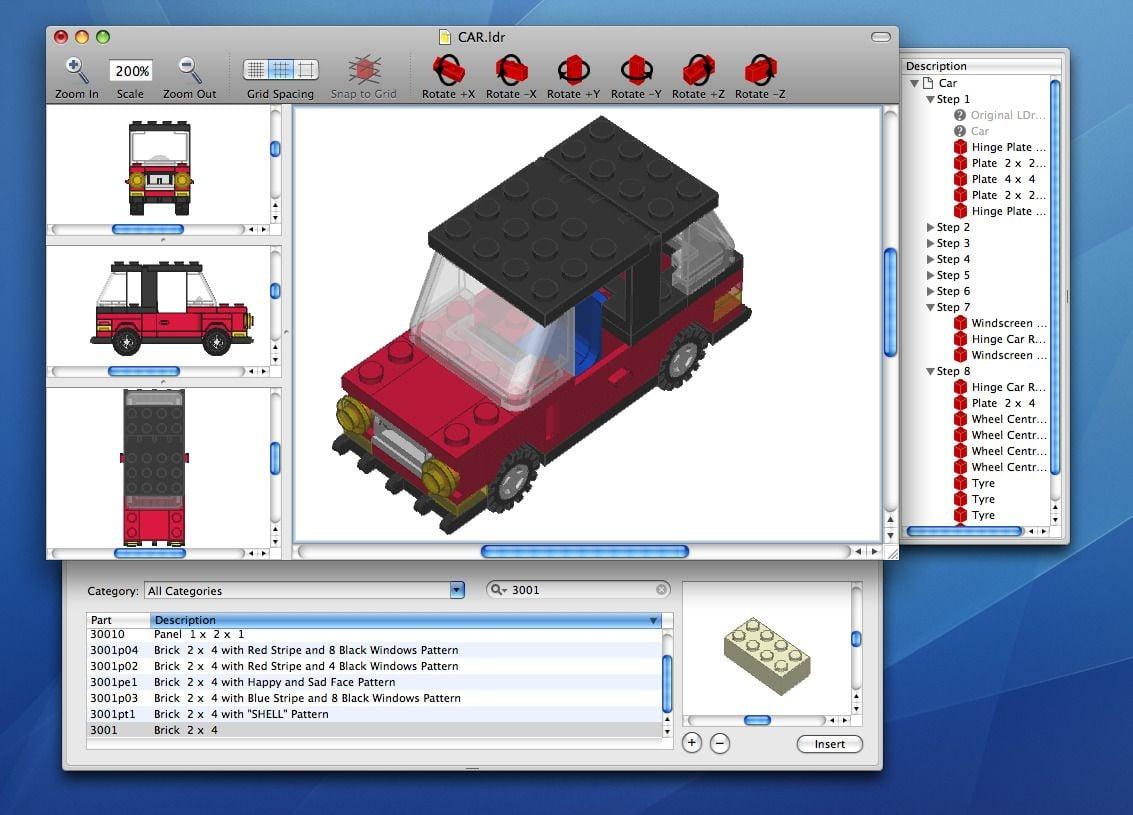Select the Step 3 label in the outline
The image size is (1133, 815).
pos(953,243)
